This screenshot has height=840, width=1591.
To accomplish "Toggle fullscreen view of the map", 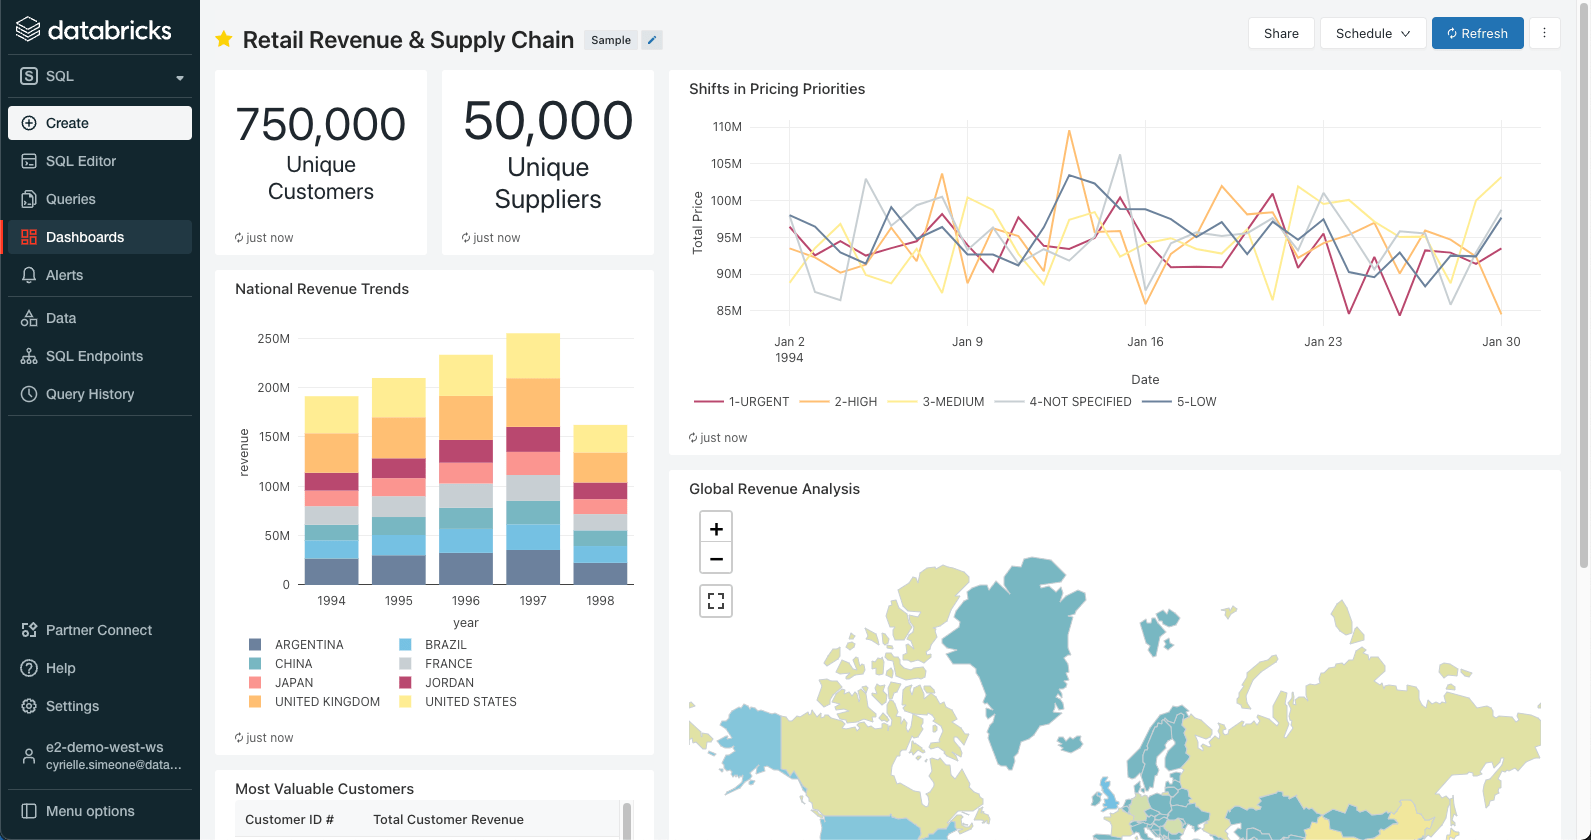I will coord(716,601).
